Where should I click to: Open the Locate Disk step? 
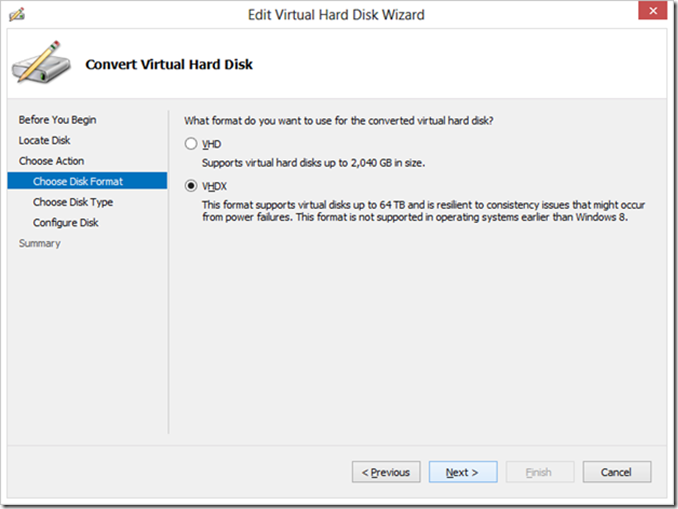(44, 141)
